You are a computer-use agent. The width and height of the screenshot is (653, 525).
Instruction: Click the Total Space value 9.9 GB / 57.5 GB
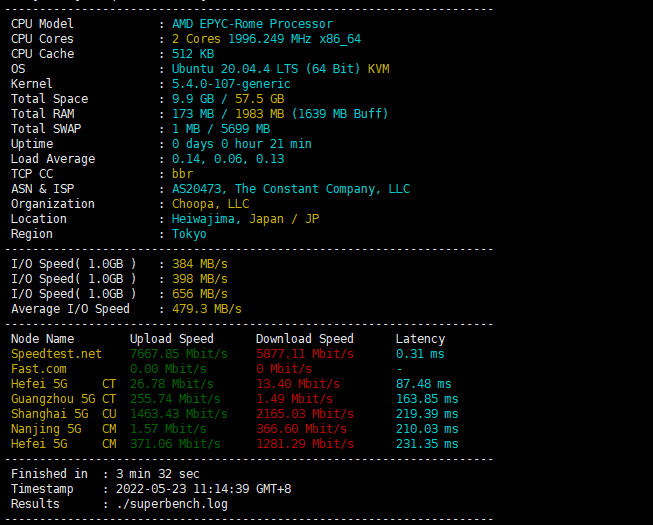coord(228,99)
